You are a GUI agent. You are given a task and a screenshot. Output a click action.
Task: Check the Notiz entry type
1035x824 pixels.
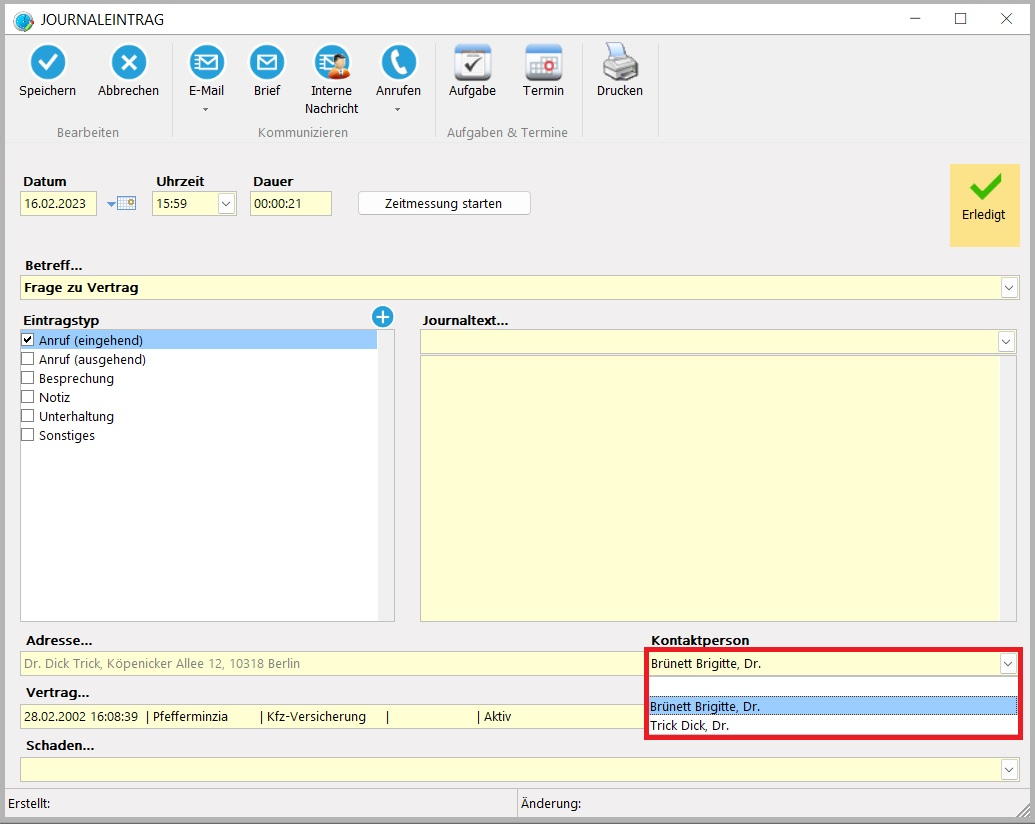(28, 397)
